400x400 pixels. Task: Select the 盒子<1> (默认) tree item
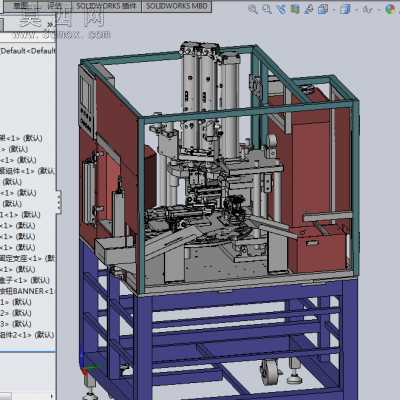25,280
